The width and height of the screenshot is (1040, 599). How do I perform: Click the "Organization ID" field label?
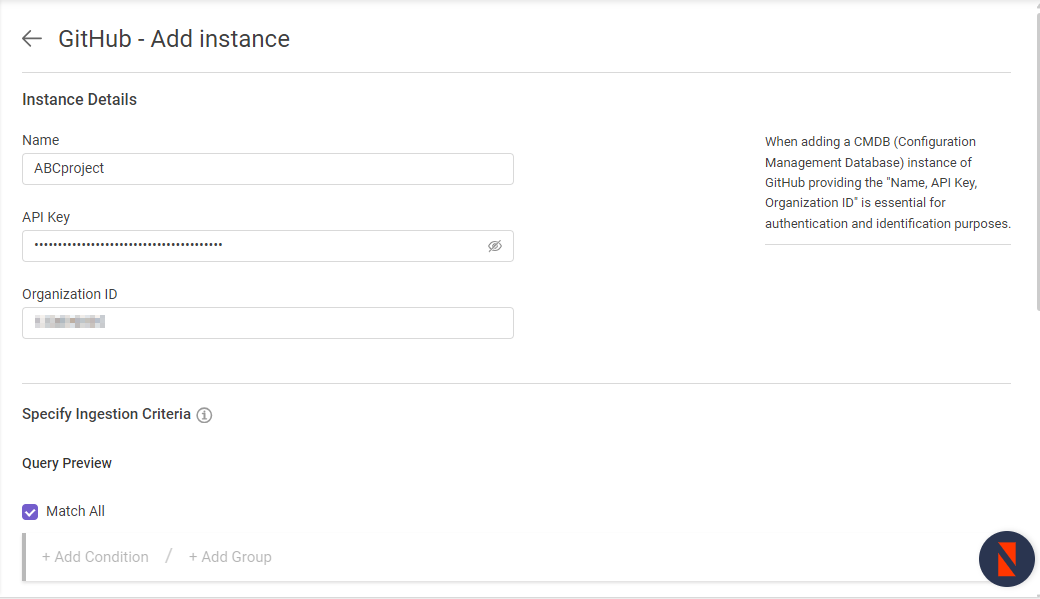point(70,294)
